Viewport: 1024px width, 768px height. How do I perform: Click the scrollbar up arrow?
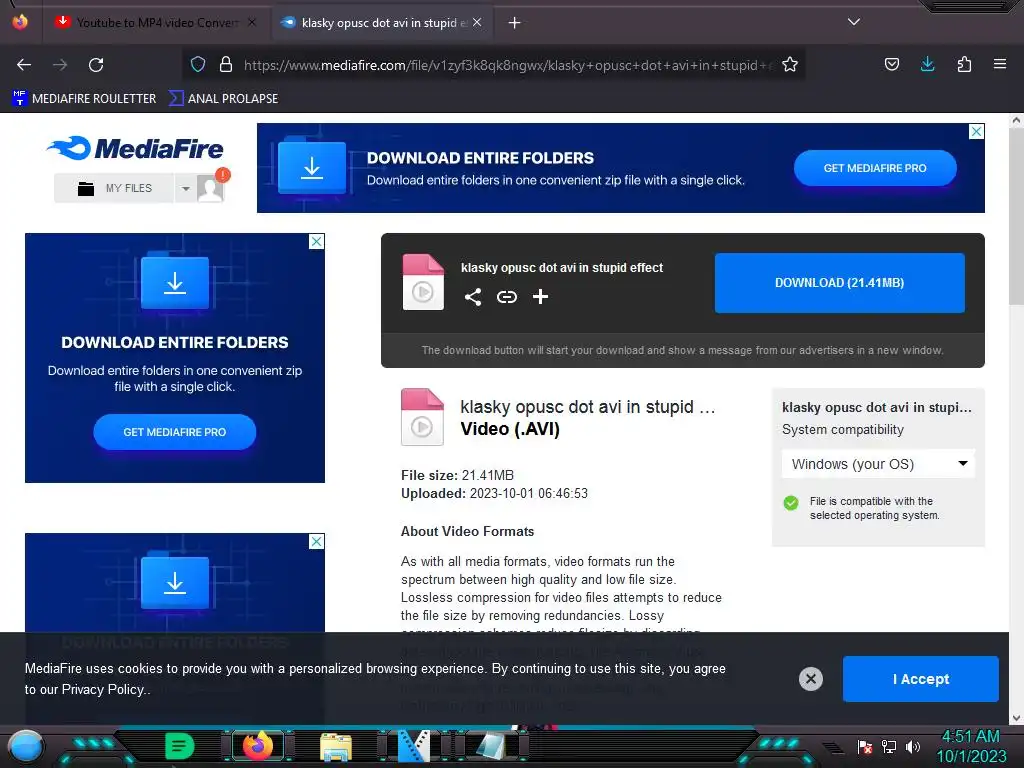click(x=1016, y=120)
